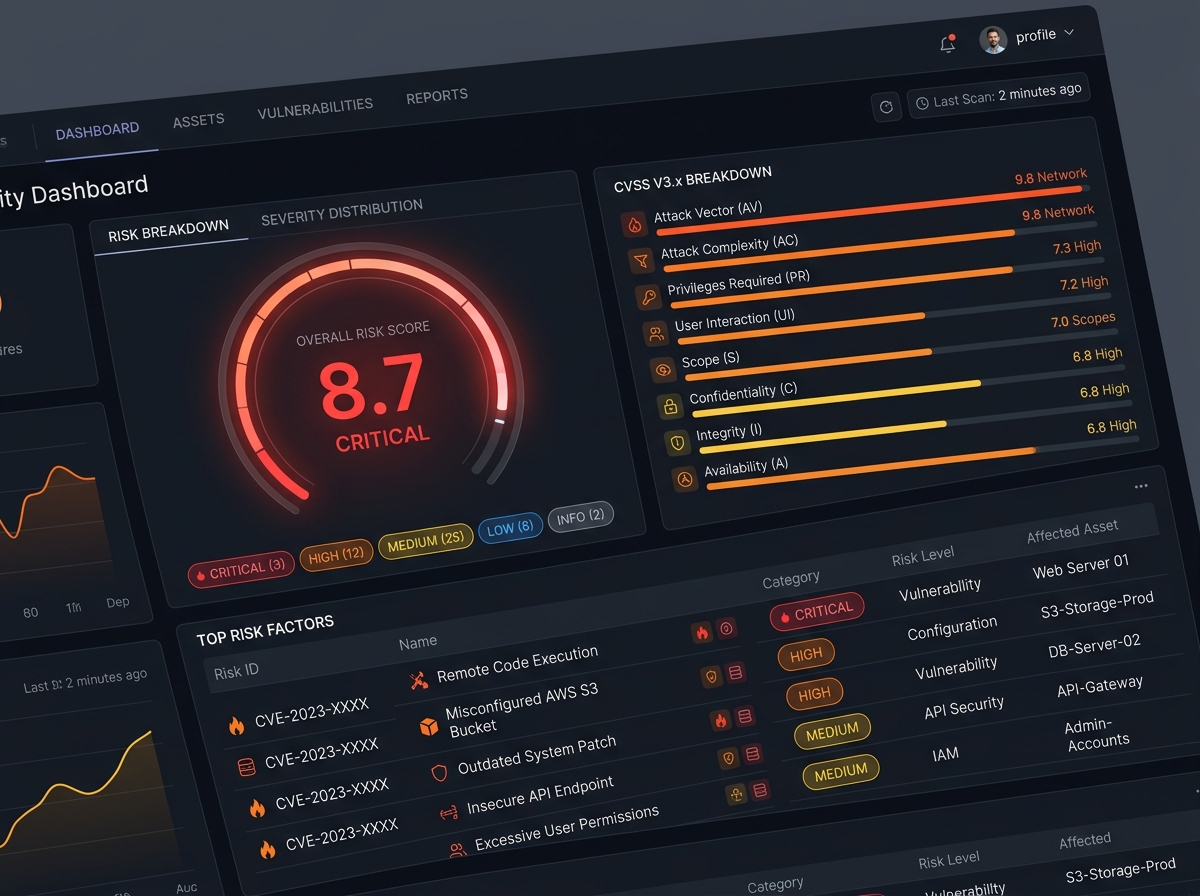This screenshot has width=1200, height=896.
Task: Open the ASSETS tab
Action: click(x=198, y=120)
